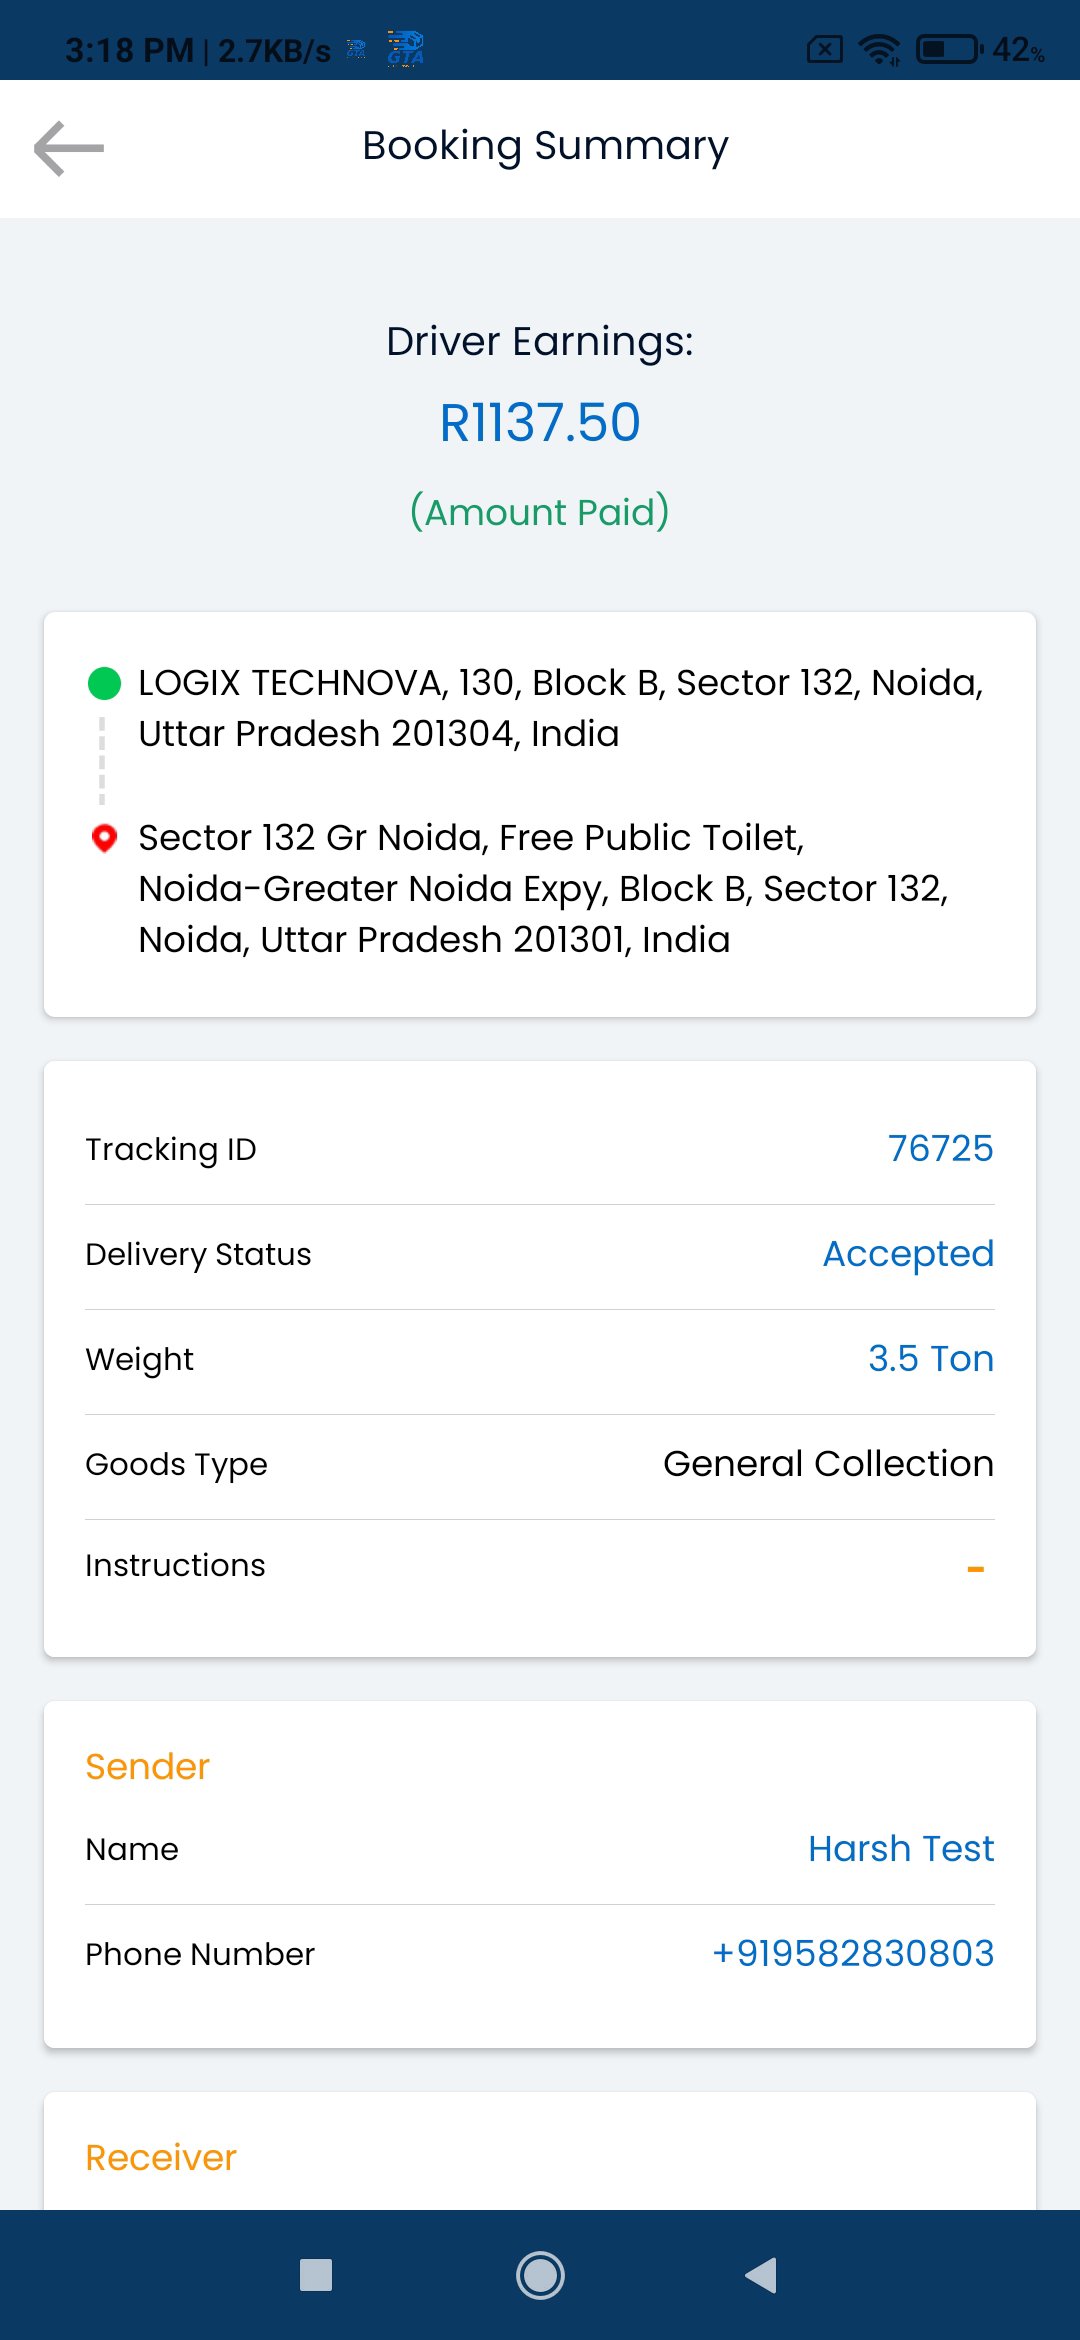Tap the R1137.50 driver earnings amount

[540, 422]
